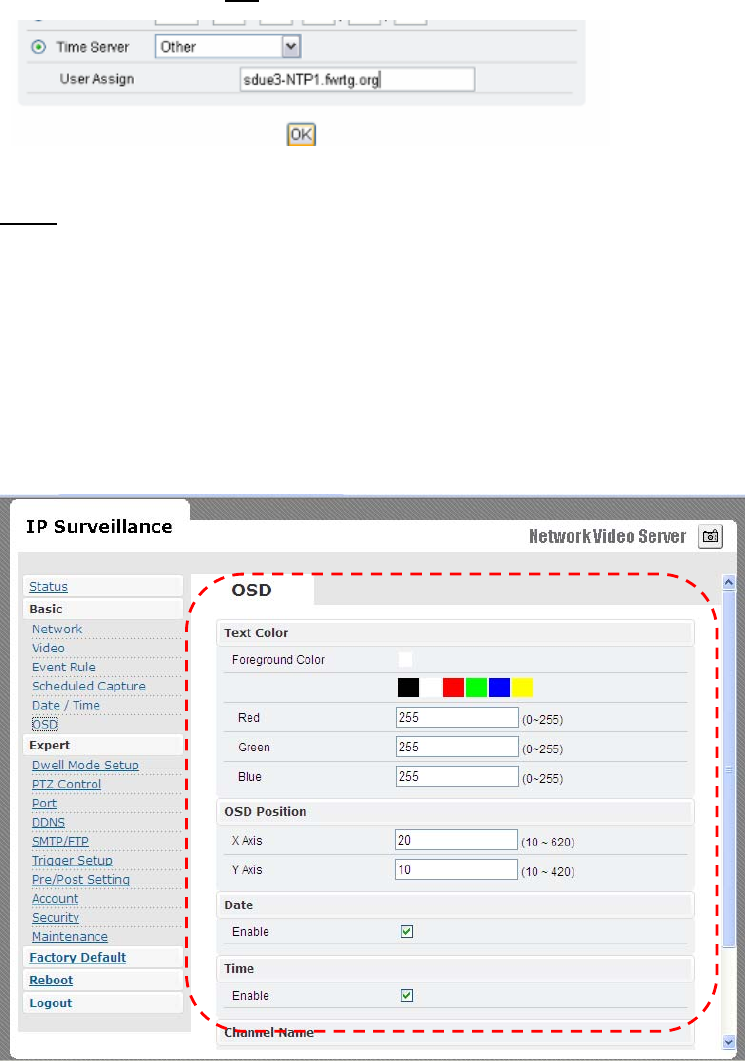Click Logout in the sidebar

pyautogui.click(x=50, y=1003)
